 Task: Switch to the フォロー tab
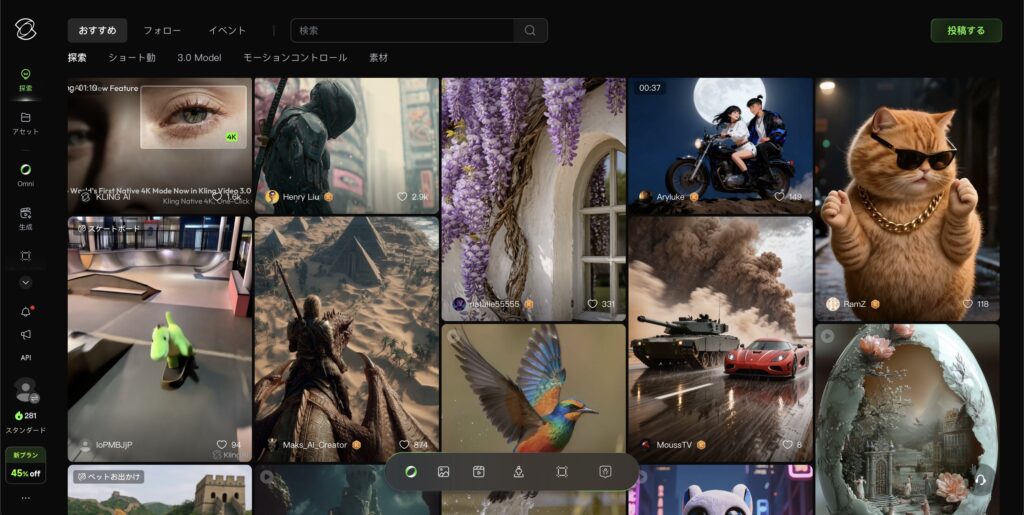162,30
